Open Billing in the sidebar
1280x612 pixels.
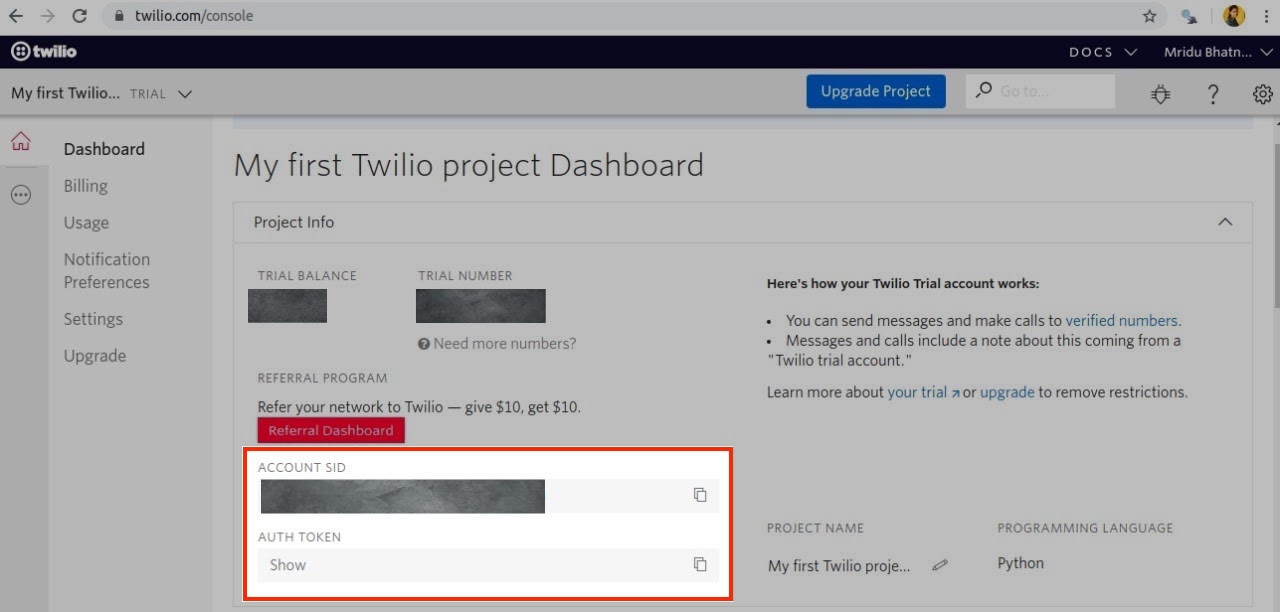pyautogui.click(x=86, y=186)
